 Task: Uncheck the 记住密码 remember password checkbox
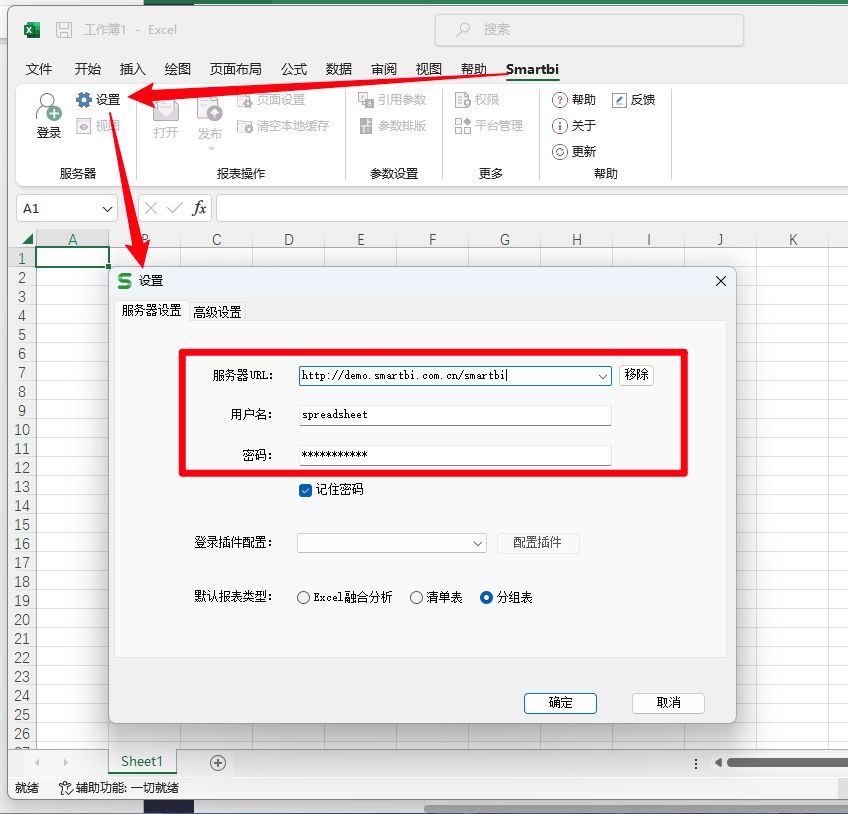[305, 490]
